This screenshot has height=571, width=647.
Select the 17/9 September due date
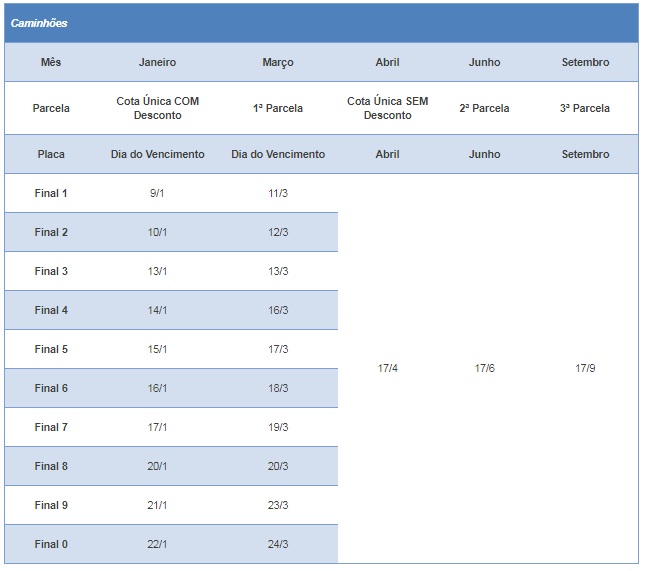(585, 368)
